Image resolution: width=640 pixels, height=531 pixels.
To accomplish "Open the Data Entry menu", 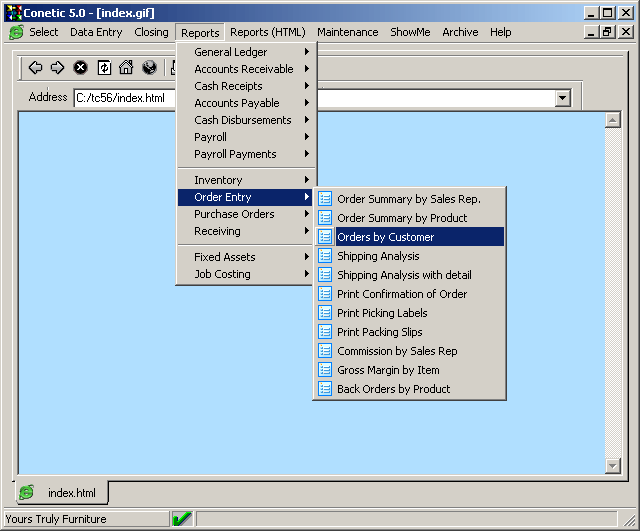I will coord(96,32).
